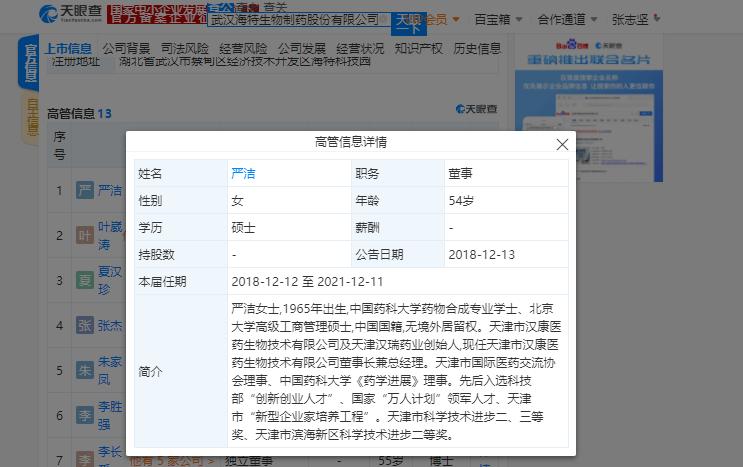
Task: Expand the 合作通道 dropdown
Action: [x=567, y=19]
